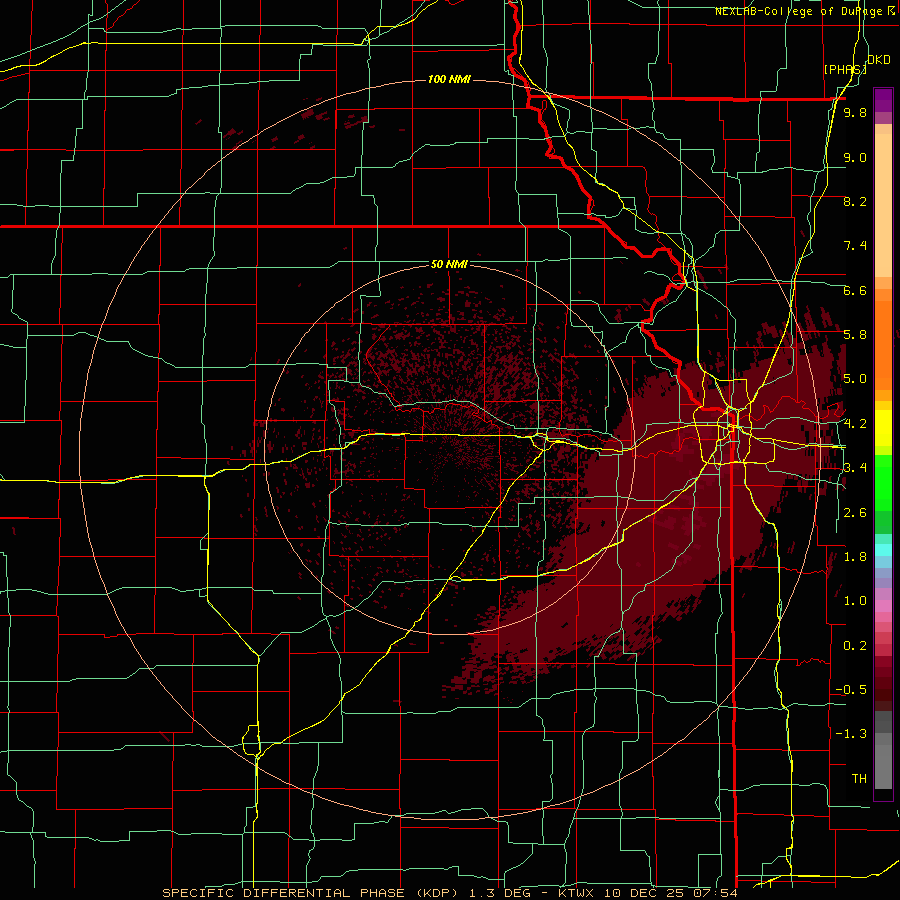Click the 1.0 value on the color scale

(x=855, y=601)
